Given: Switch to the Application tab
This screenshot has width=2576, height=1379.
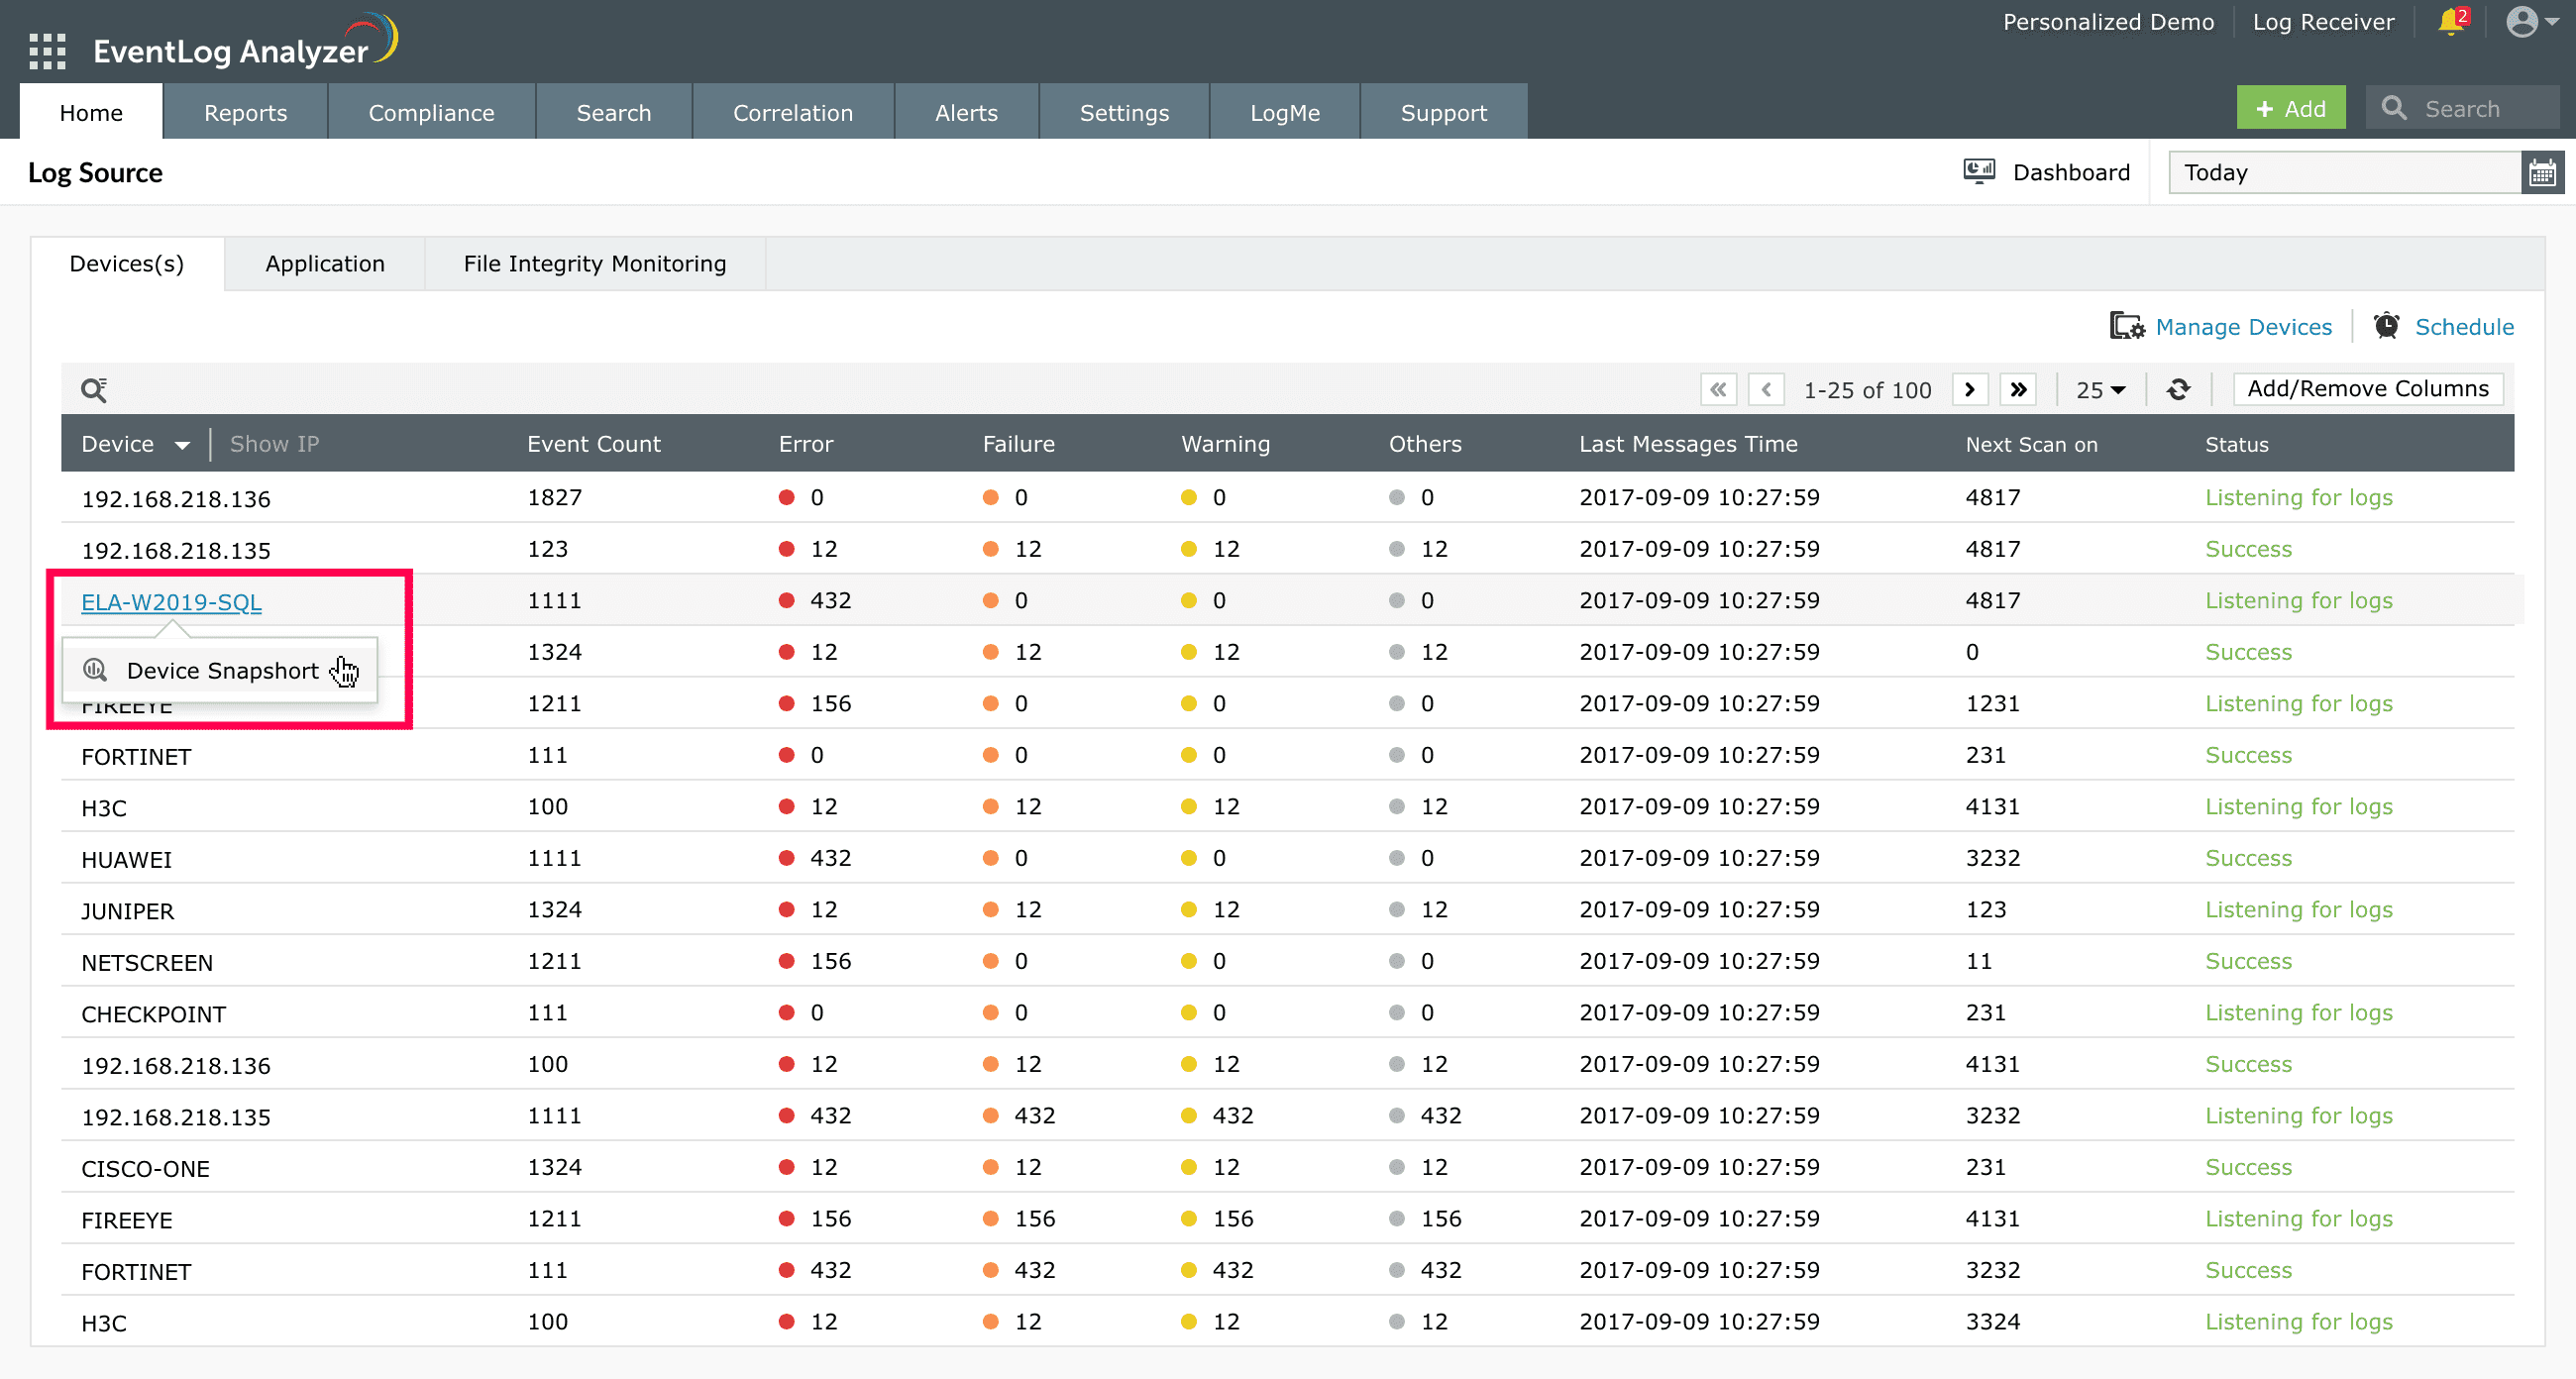Looking at the screenshot, I should [x=325, y=264].
